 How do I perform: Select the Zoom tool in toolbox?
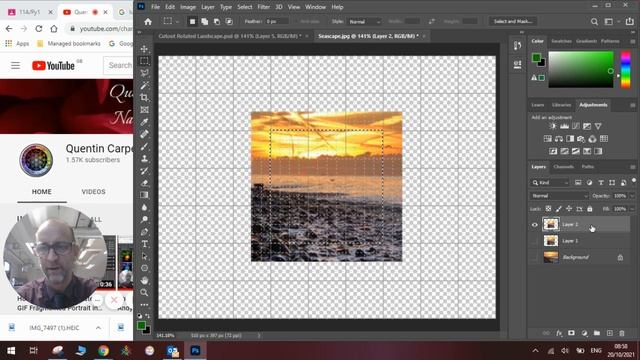click(x=144, y=293)
